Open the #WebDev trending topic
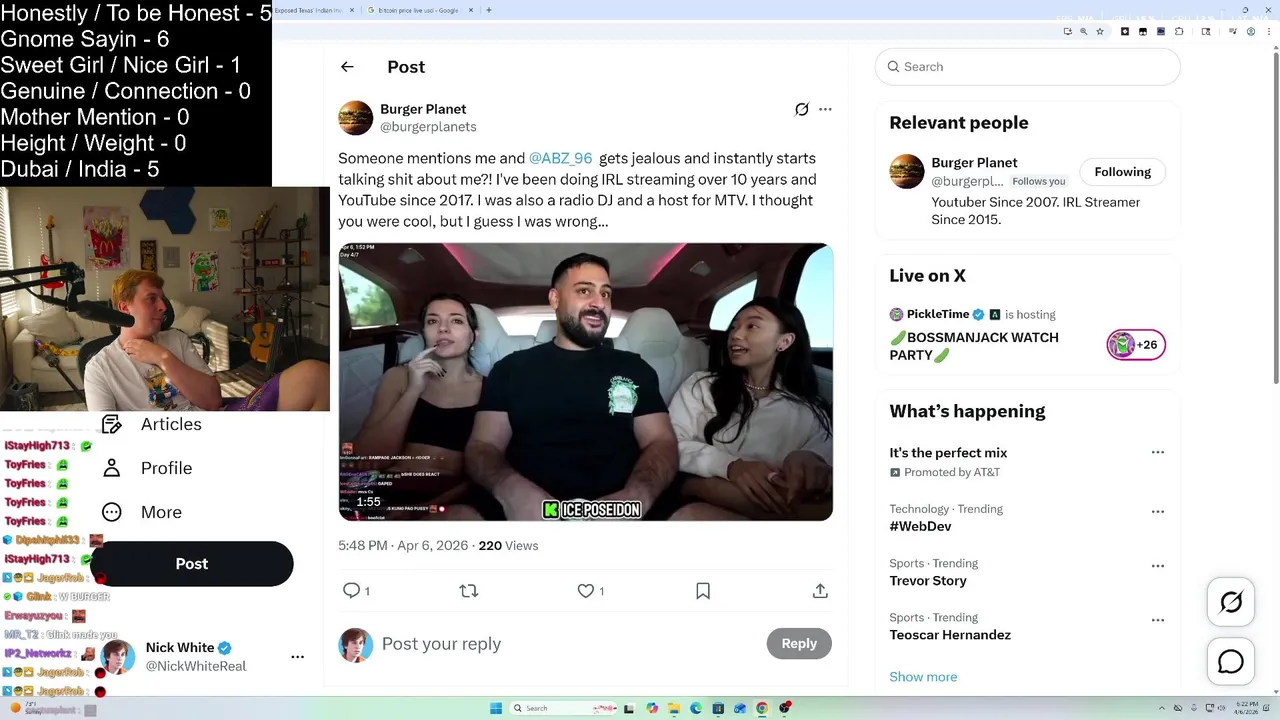The height and width of the screenshot is (720, 1280). click(920, 526)
